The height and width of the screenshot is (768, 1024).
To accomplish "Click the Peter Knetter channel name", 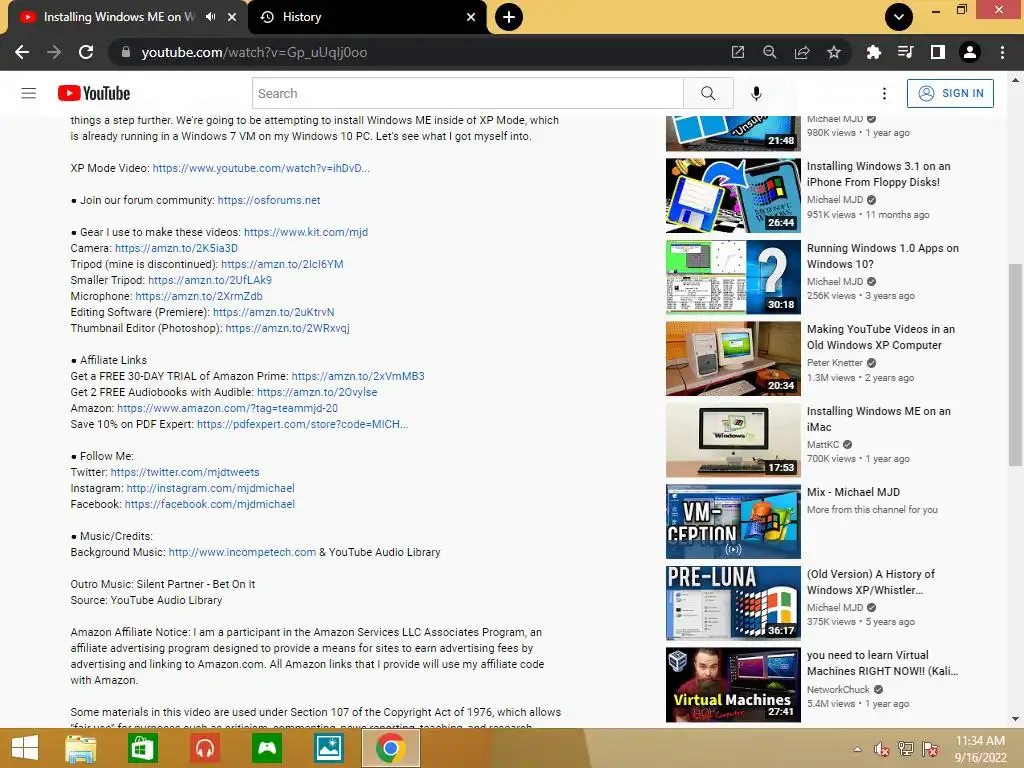I will 835,362.
